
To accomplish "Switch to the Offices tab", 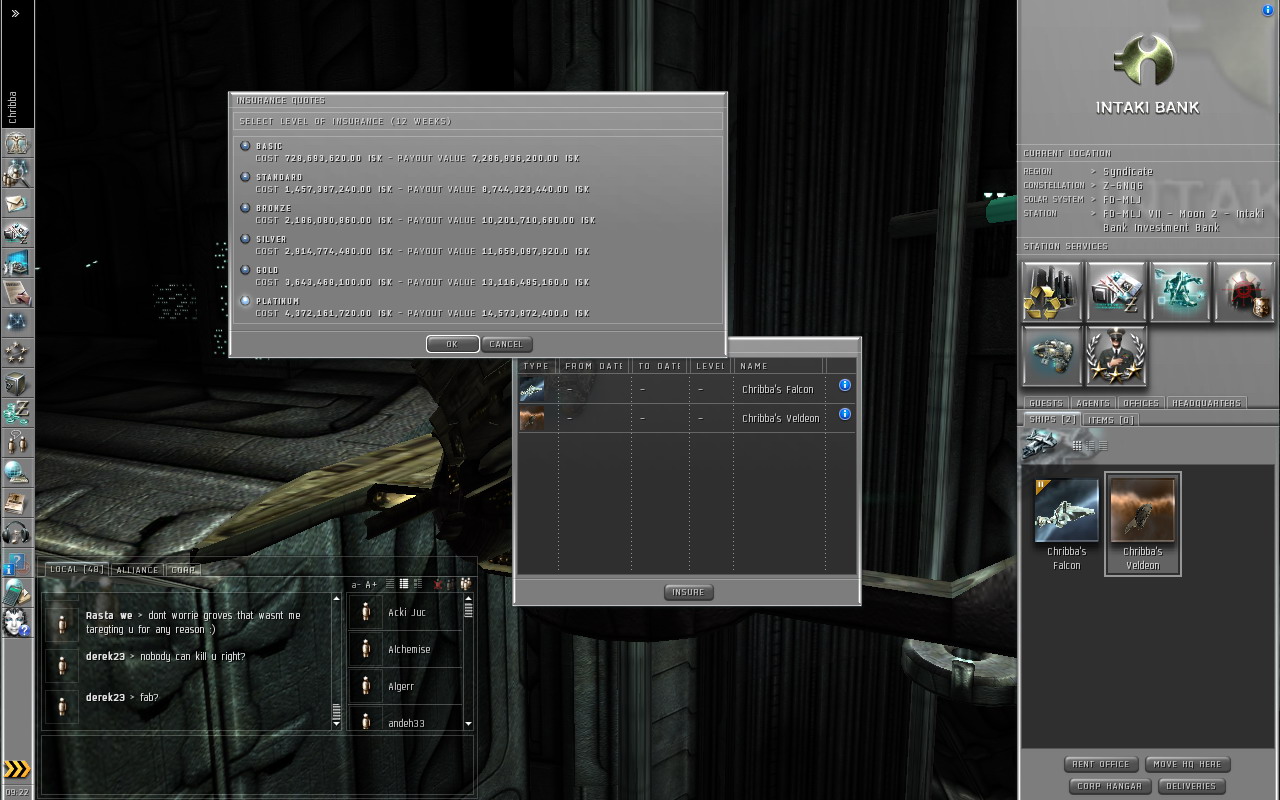I will point(1141,403).
